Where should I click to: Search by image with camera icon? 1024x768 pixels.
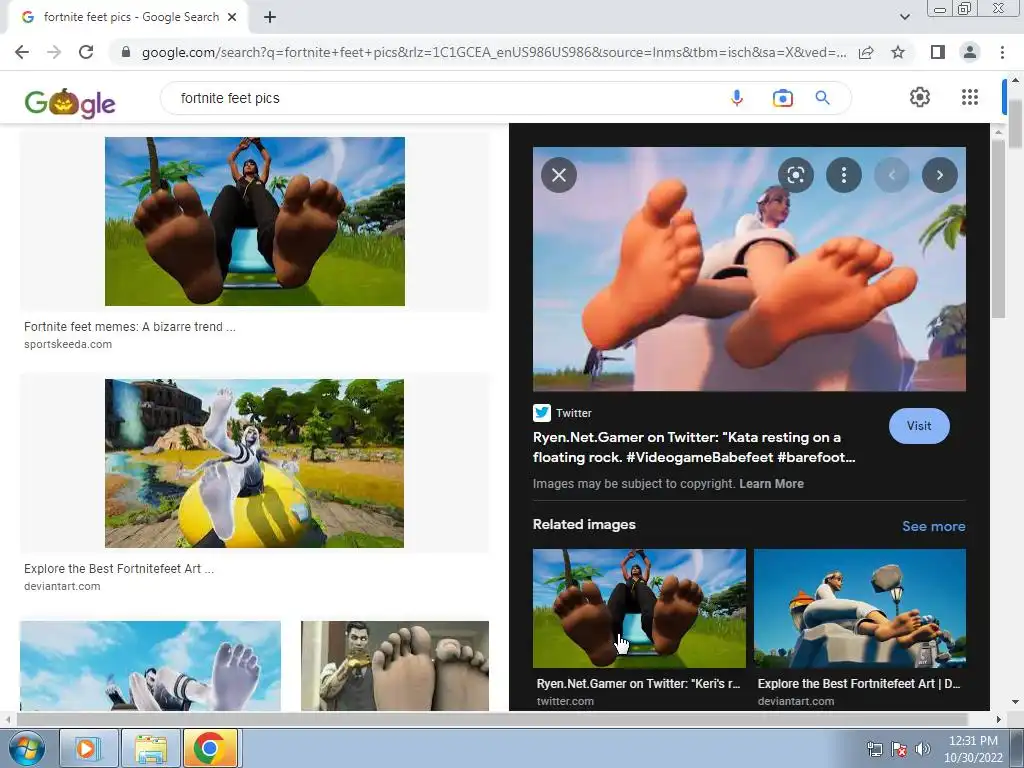[782, 98]
